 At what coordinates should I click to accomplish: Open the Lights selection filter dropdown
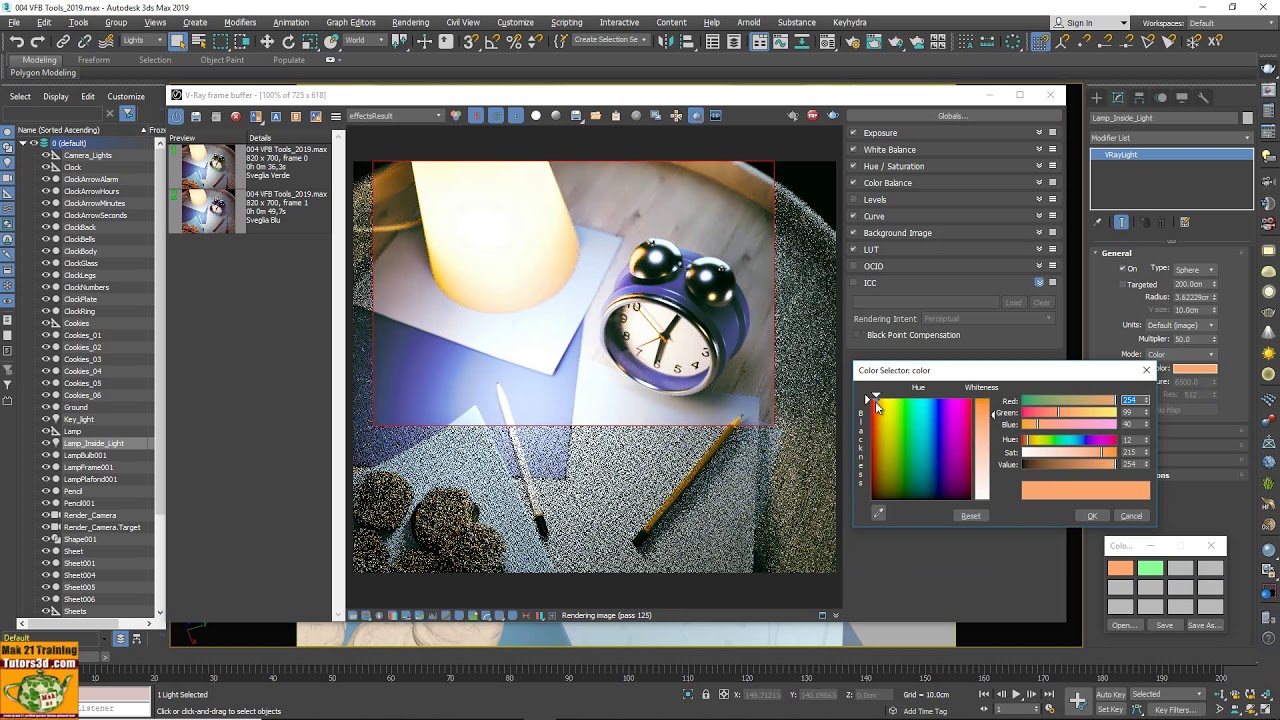[144, 41]
